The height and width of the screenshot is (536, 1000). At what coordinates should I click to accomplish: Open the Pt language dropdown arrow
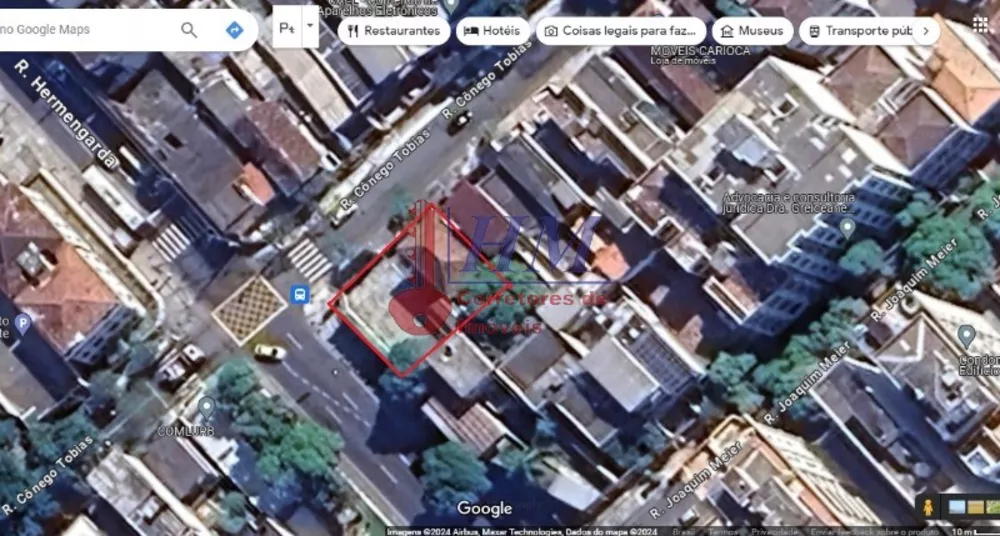click(310, 27)
